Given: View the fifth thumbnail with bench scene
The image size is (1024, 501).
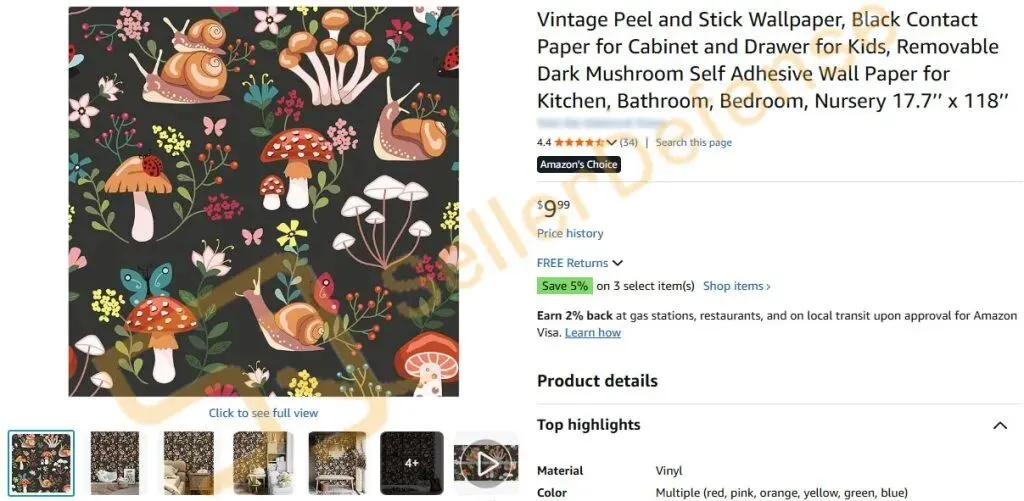Looking at the screenshot, I should point(337,463).
